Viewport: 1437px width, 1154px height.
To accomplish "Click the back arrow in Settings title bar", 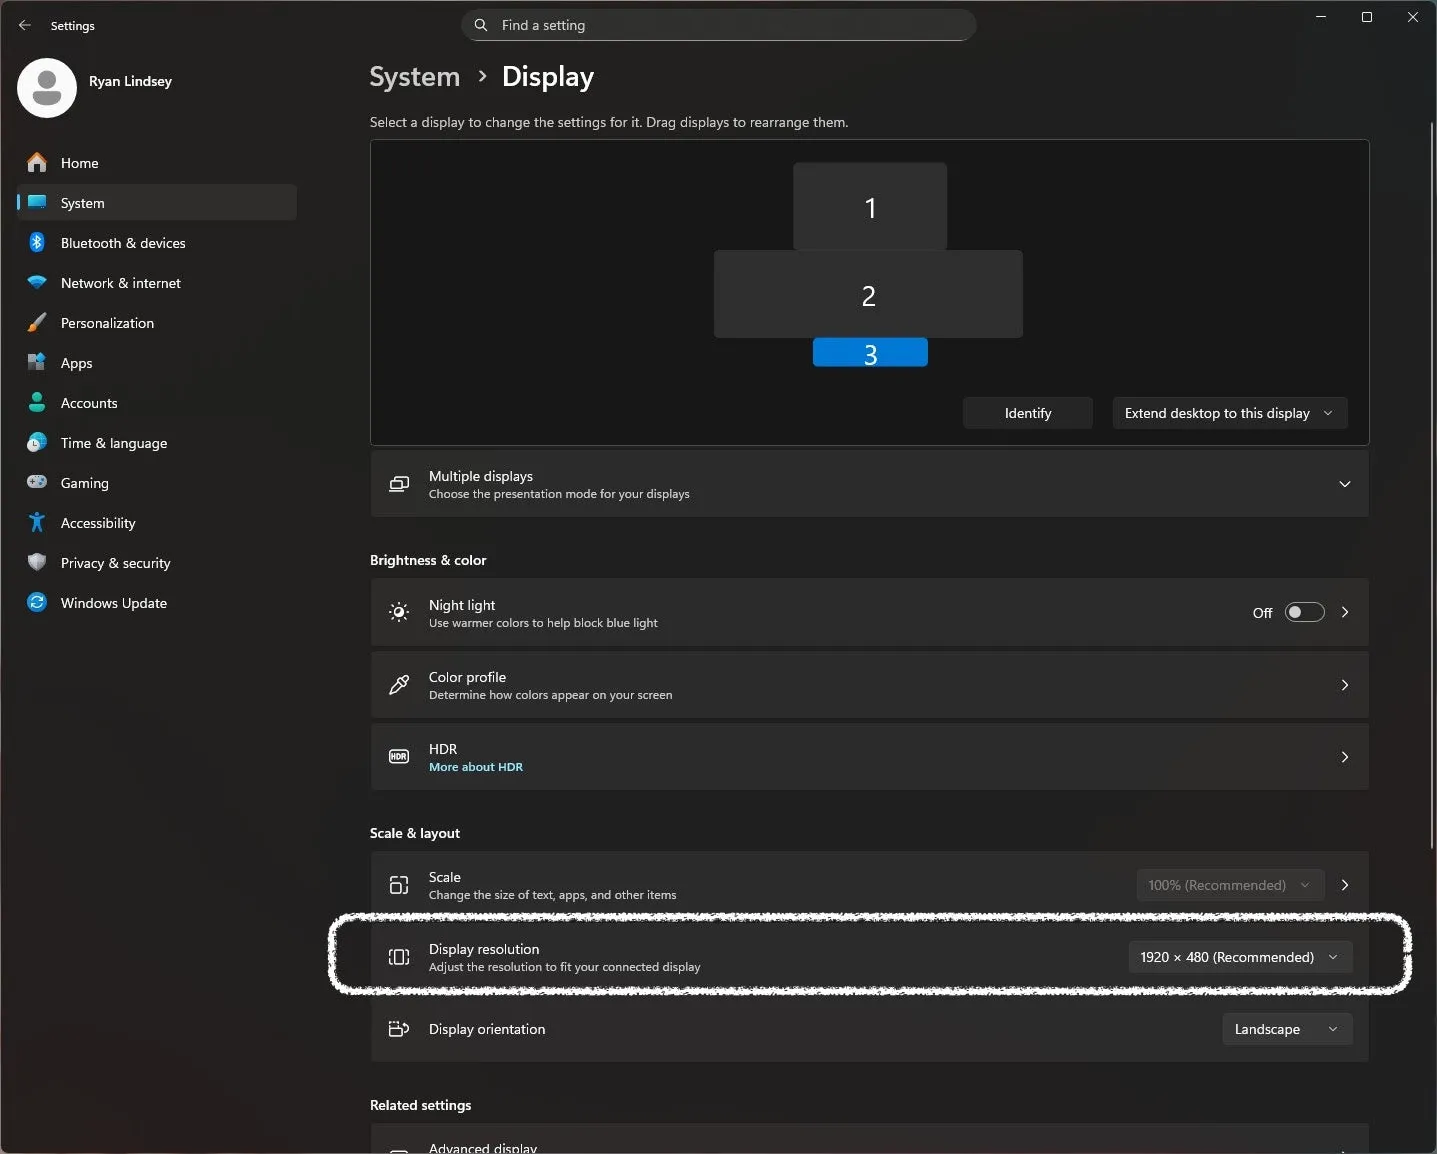I will (25, 25).
